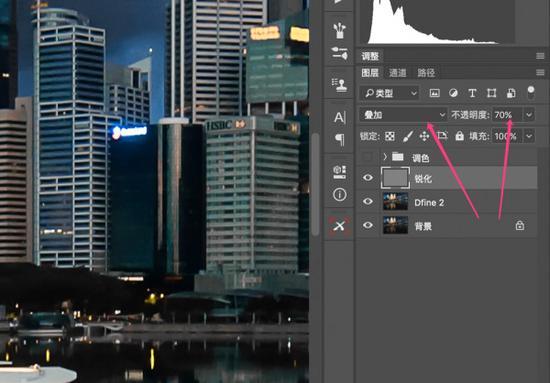Open the crossed tools panel icon

tap(339, 226)
